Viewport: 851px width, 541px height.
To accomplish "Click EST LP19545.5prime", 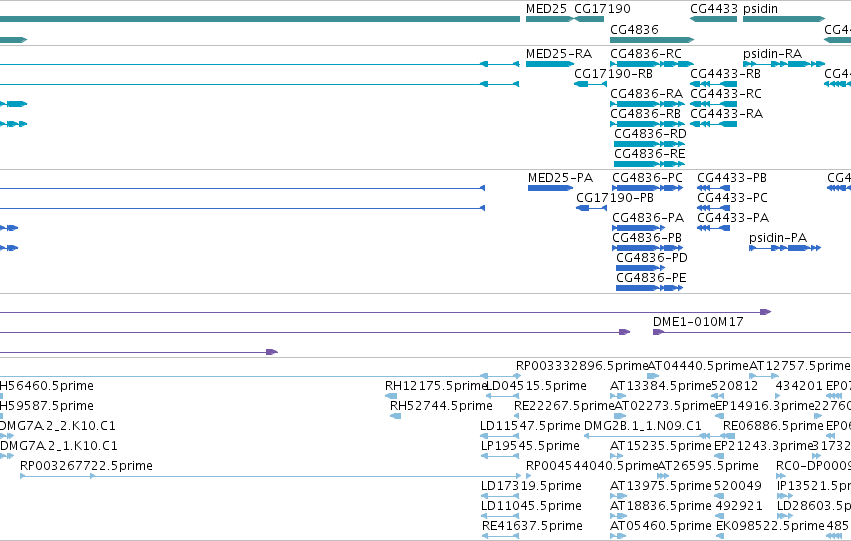I will pyautogui.click(x=530, y=446).
